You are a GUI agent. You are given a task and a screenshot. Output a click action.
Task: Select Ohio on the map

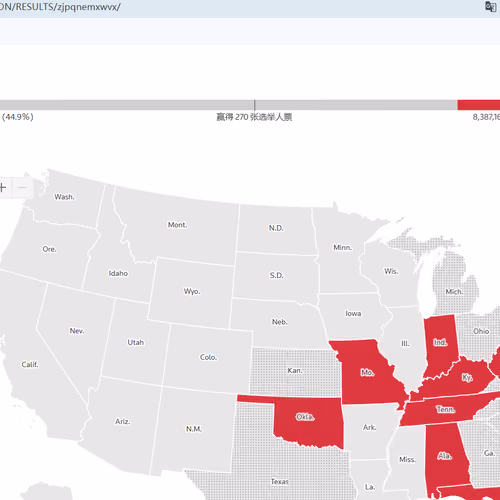(x=481, y=331)
